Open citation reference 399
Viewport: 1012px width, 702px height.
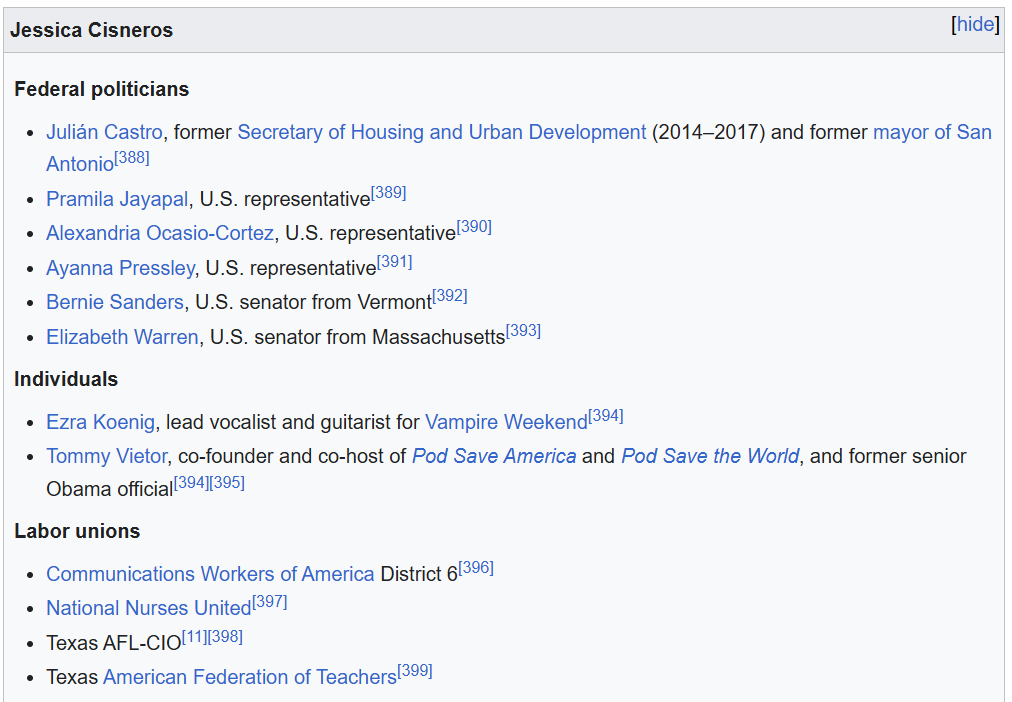(x=415, y=672)
